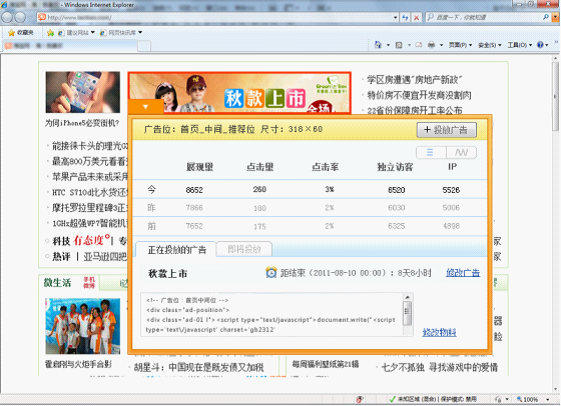Click the refresh icon in address bar

tap(405, 17)
